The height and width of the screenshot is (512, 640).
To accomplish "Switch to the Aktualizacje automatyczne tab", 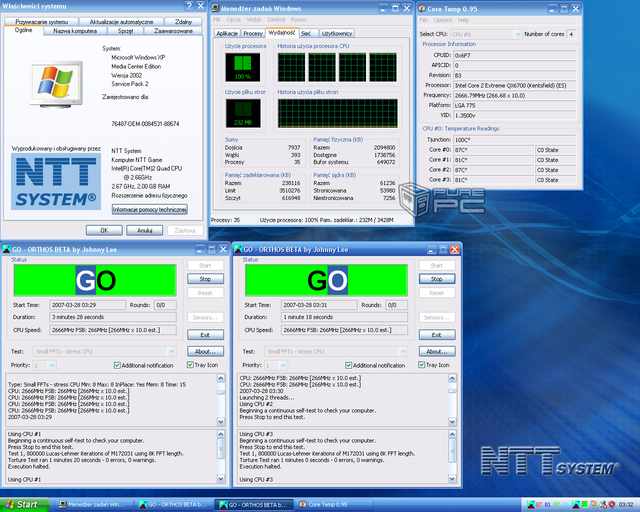I will tap(121, 22).
